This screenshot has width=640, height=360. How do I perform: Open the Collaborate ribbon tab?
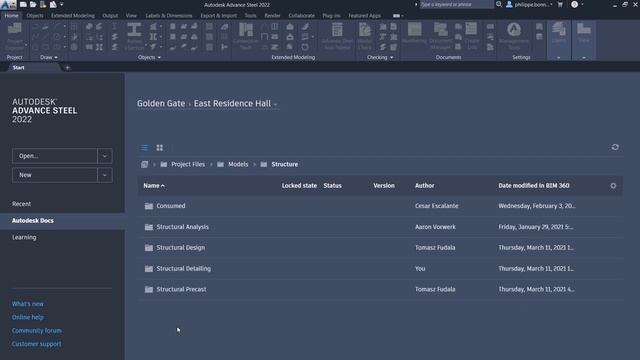point(301,16)
